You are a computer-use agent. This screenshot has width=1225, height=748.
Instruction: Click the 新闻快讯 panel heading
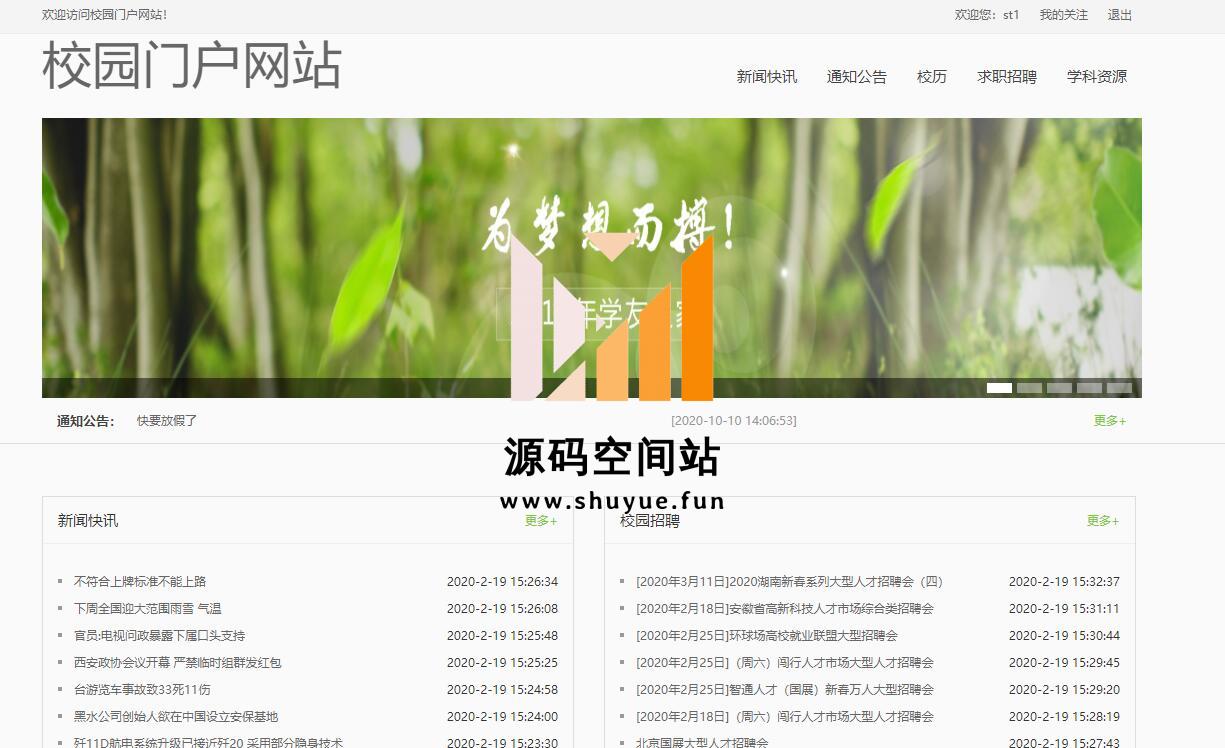88,520
